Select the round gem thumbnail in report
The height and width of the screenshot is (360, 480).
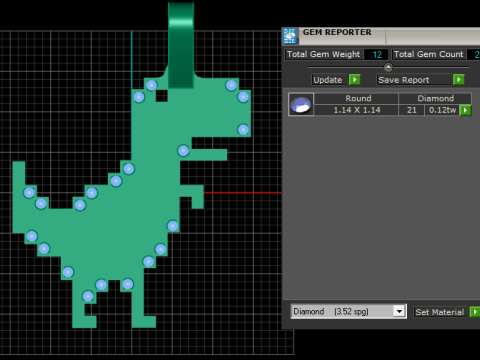[301, 104]
